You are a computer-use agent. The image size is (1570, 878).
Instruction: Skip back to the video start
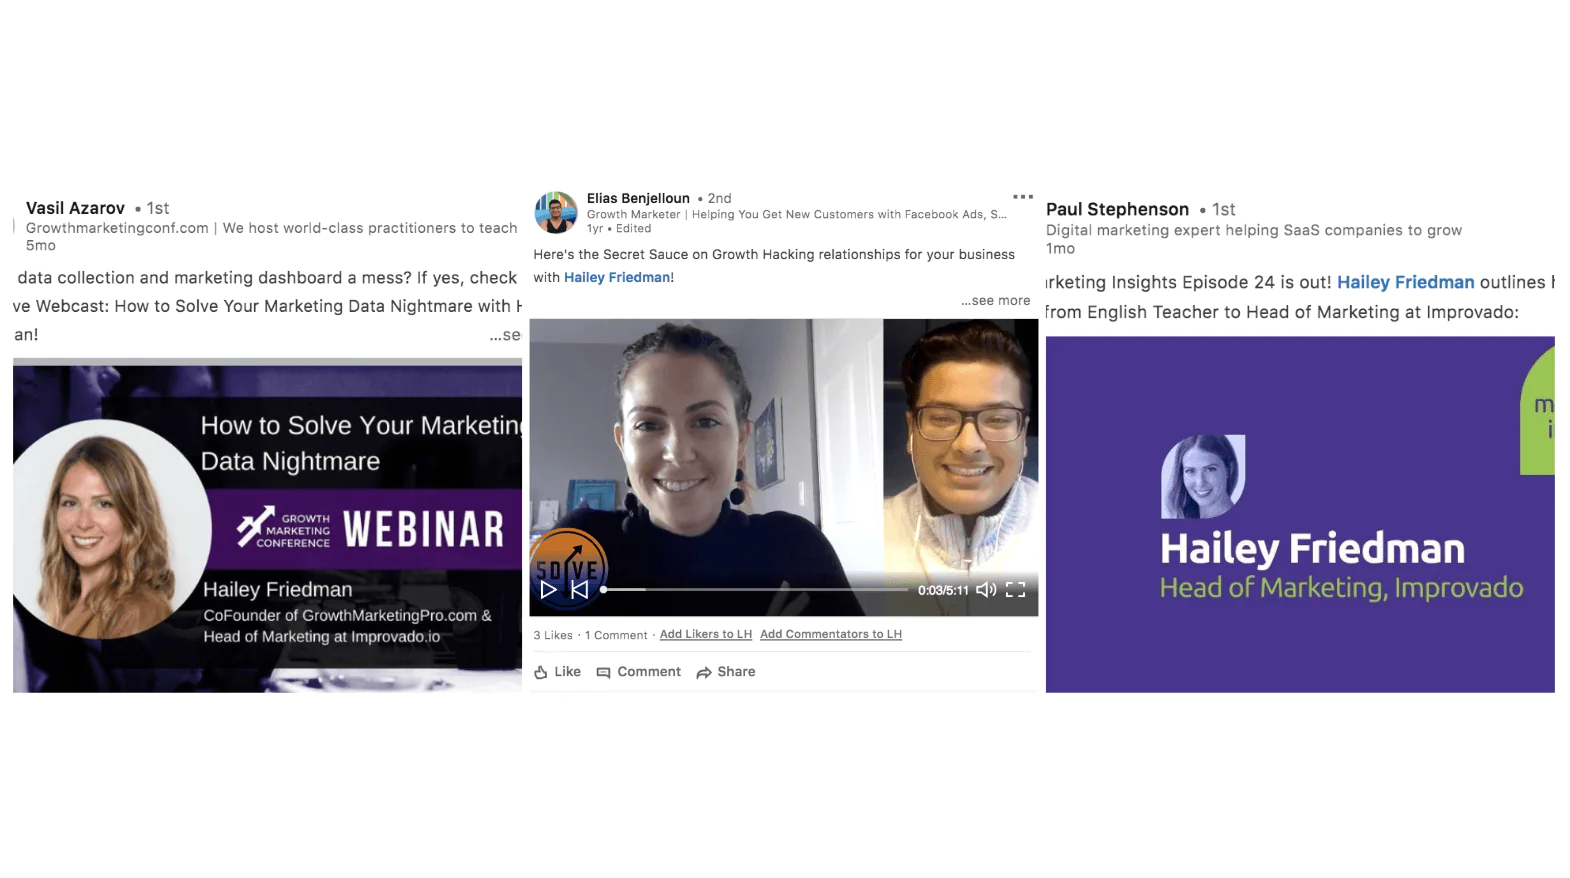pyautogui.click(x=579, y=590)
